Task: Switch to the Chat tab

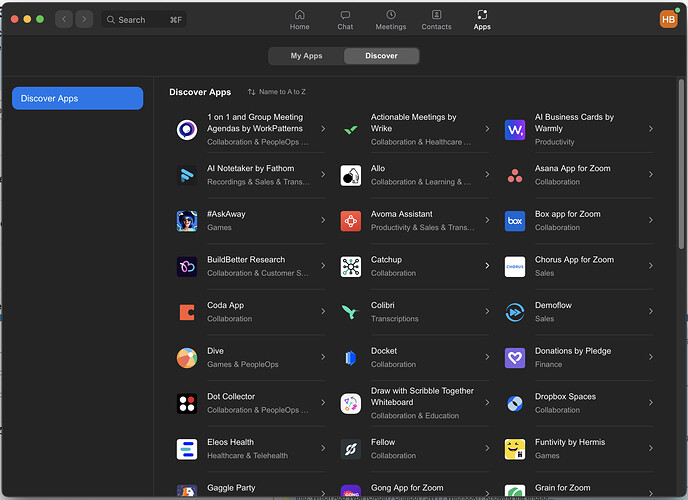Action: click(345, 20)
